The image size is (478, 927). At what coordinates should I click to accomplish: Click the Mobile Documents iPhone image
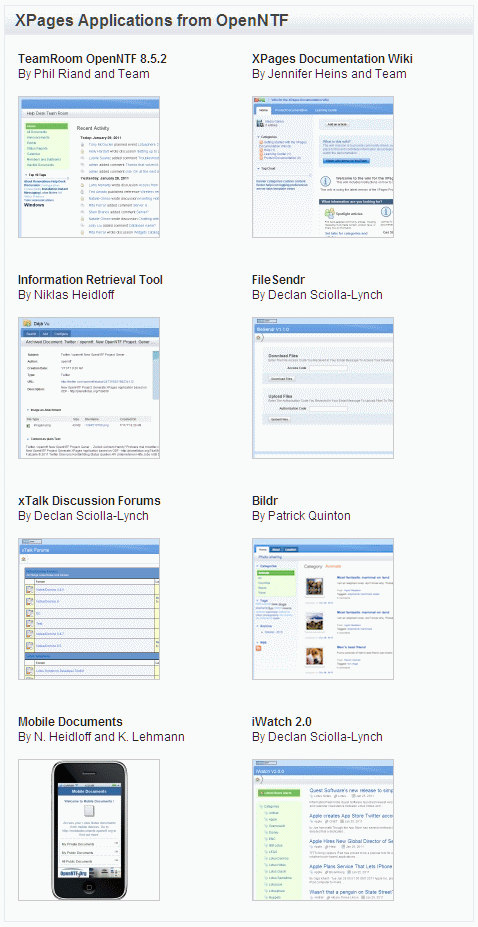pos(89,830)
